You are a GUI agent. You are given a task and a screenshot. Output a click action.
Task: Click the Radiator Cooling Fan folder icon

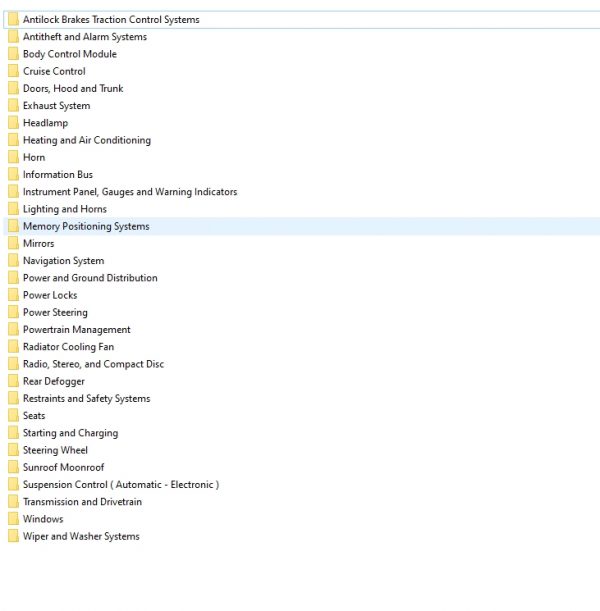13,347
